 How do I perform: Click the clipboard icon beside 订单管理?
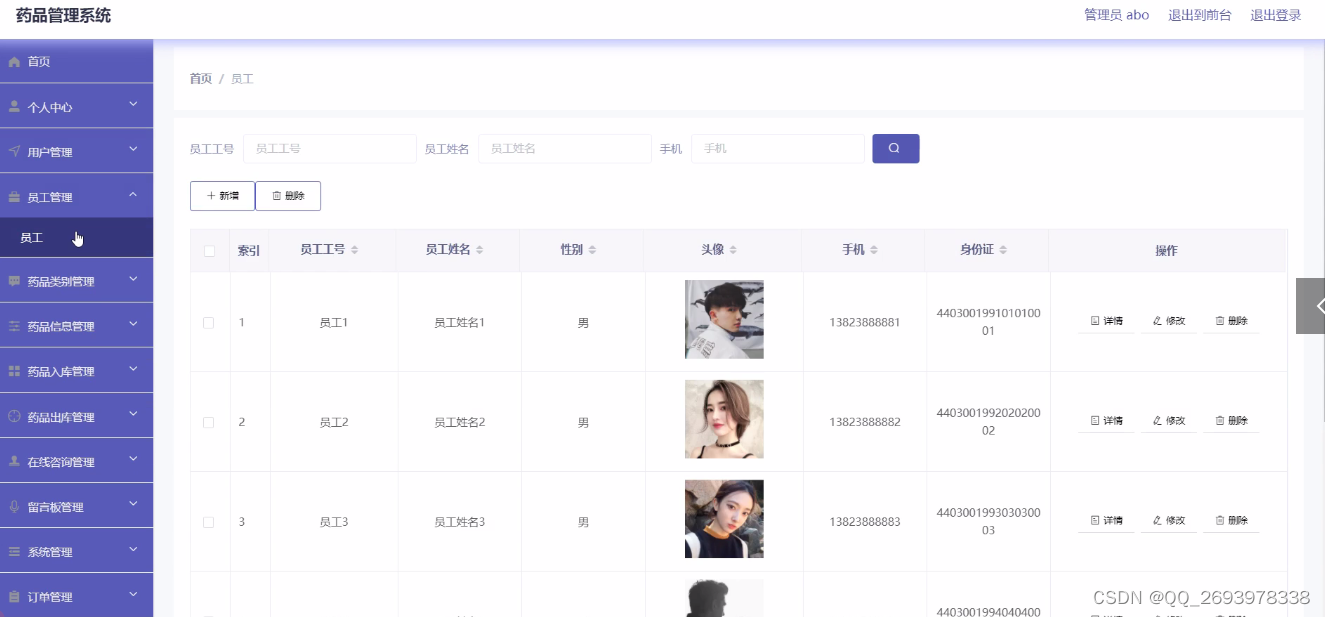coord(14,596)
